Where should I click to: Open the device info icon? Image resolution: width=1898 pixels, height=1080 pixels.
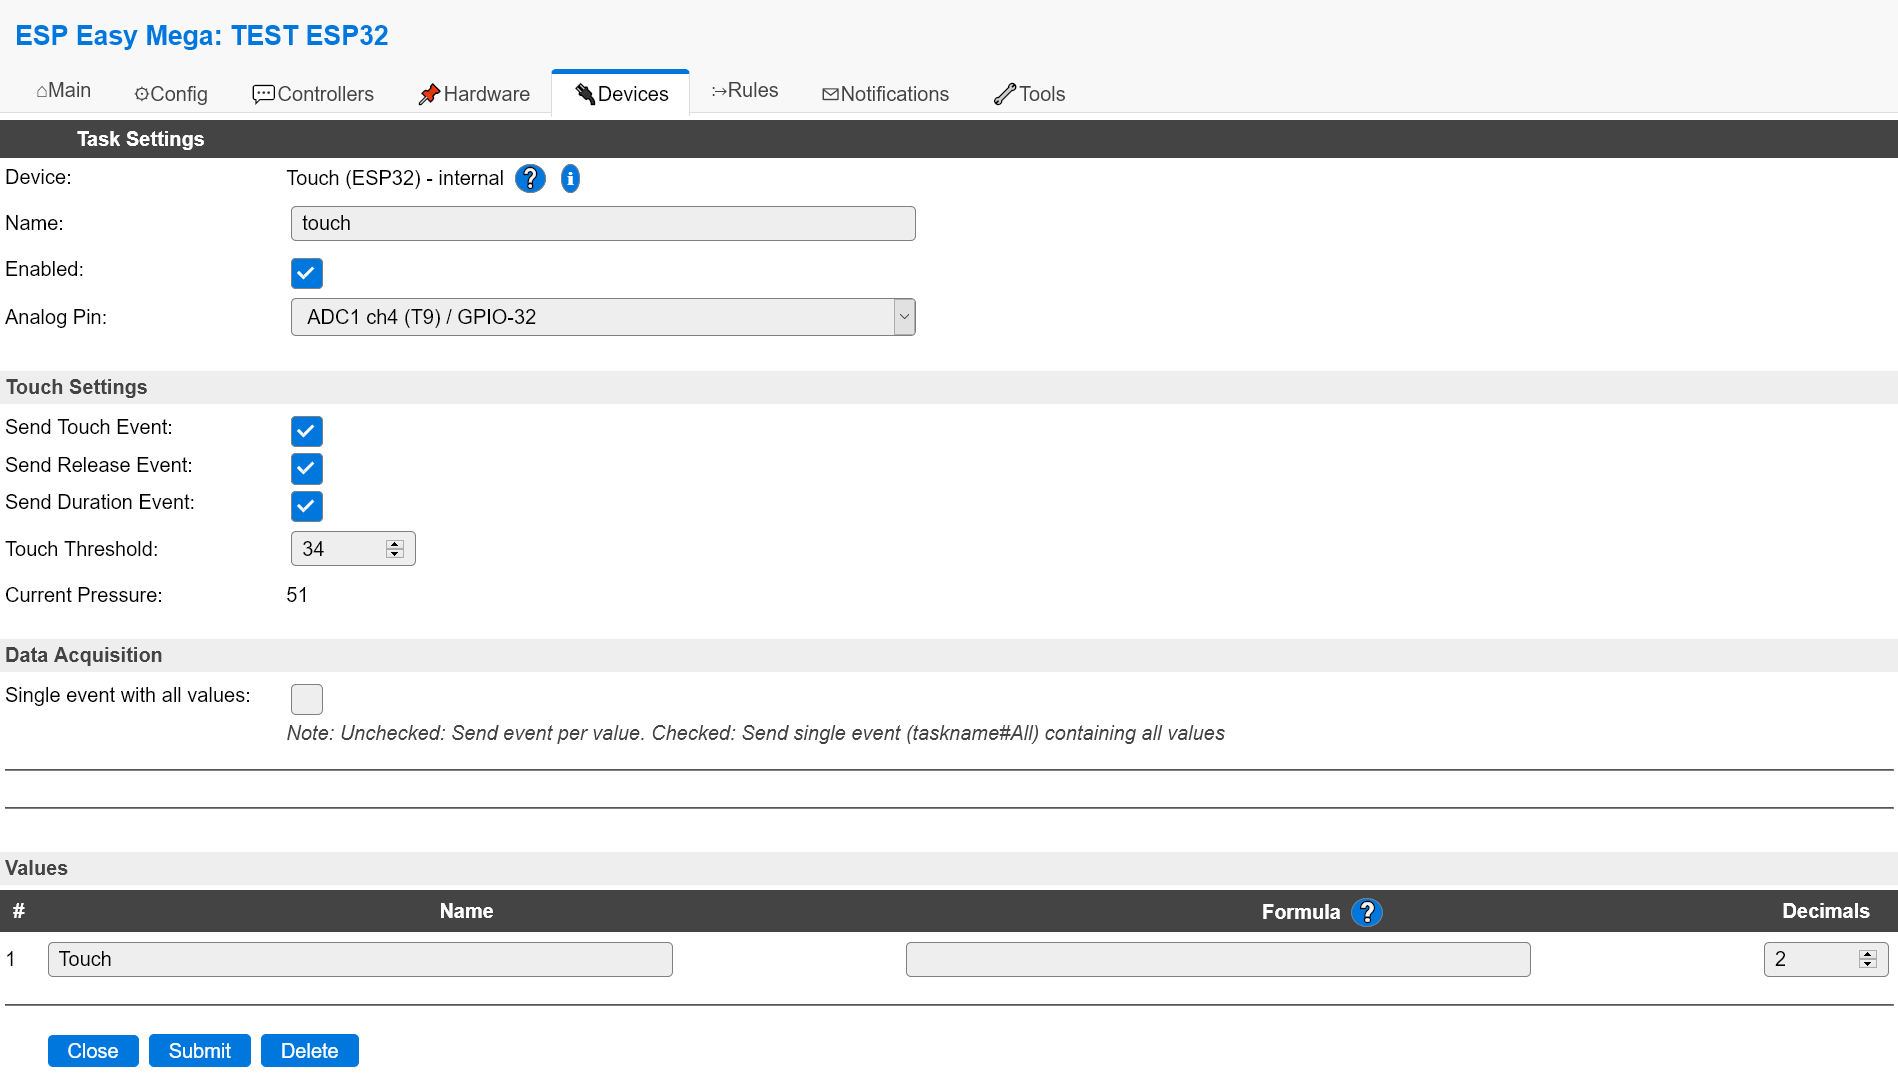[x=570, y=178]
